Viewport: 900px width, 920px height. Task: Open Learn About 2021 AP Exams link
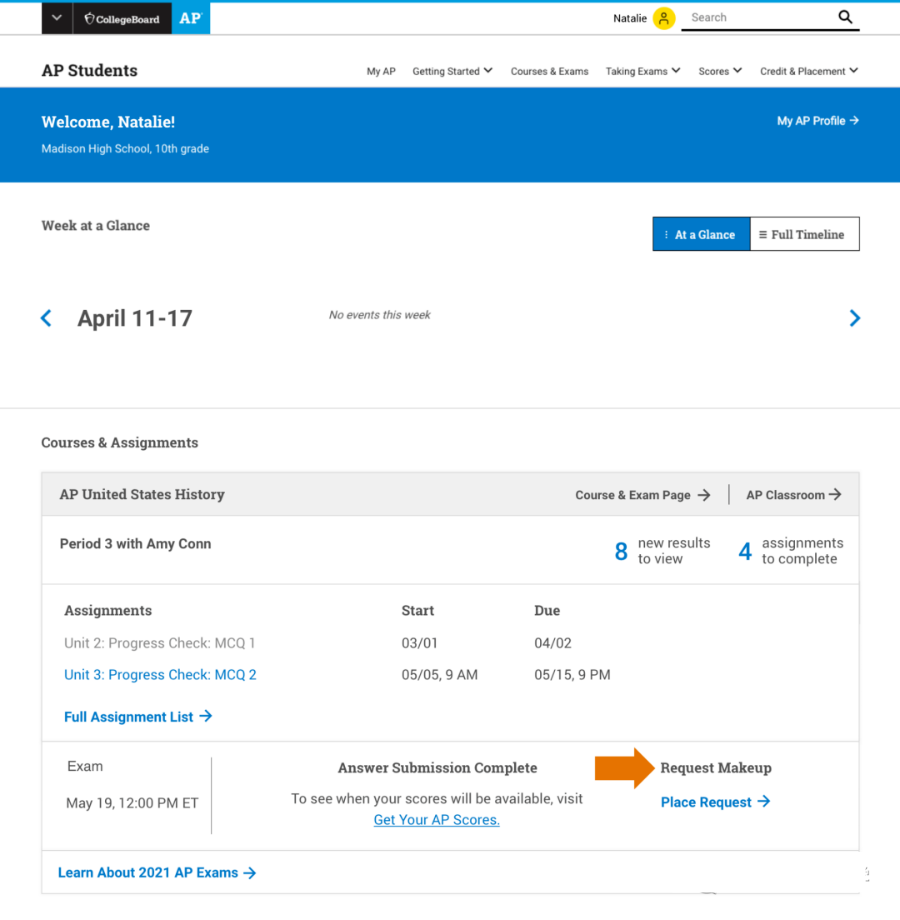tap(157, 872)
